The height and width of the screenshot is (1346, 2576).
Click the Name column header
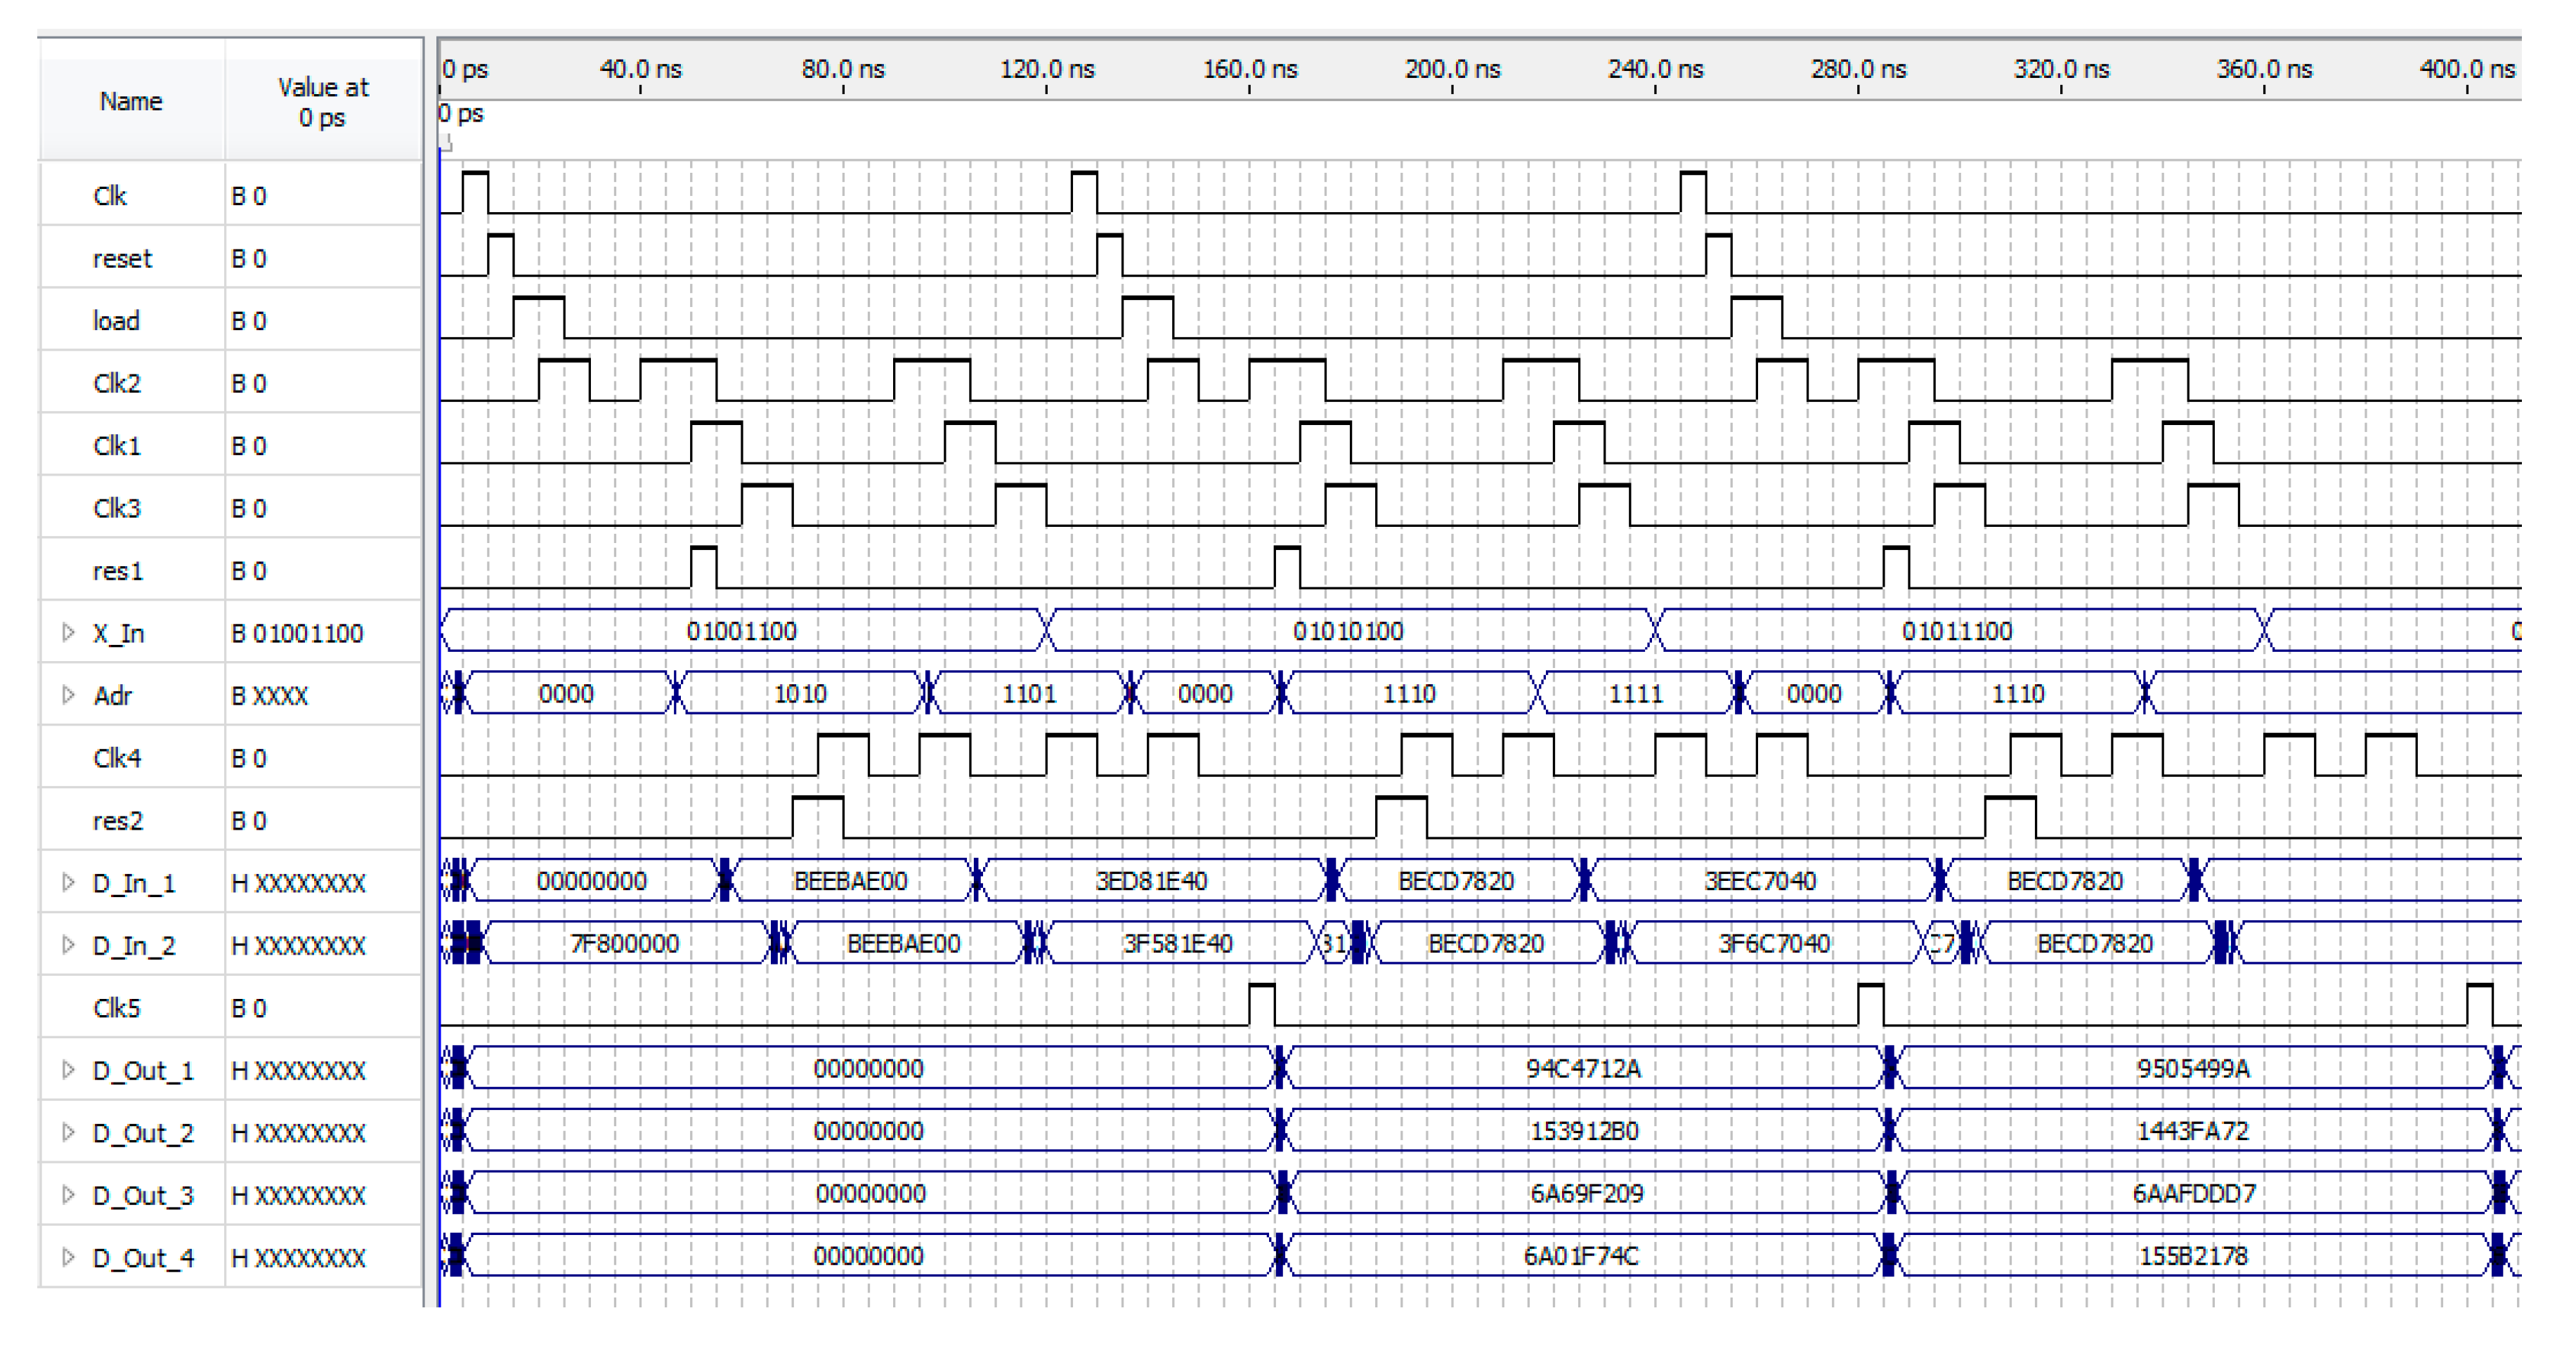[x=131, y=102]
